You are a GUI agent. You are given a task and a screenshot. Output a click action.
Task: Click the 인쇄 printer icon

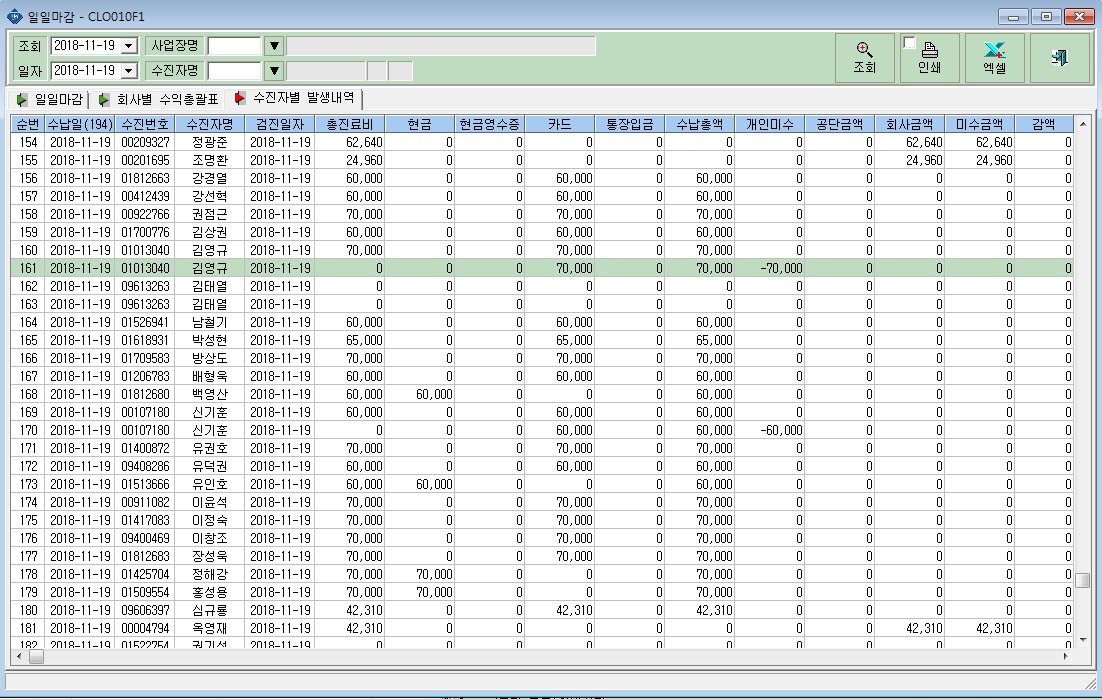(x=929, y=50)
